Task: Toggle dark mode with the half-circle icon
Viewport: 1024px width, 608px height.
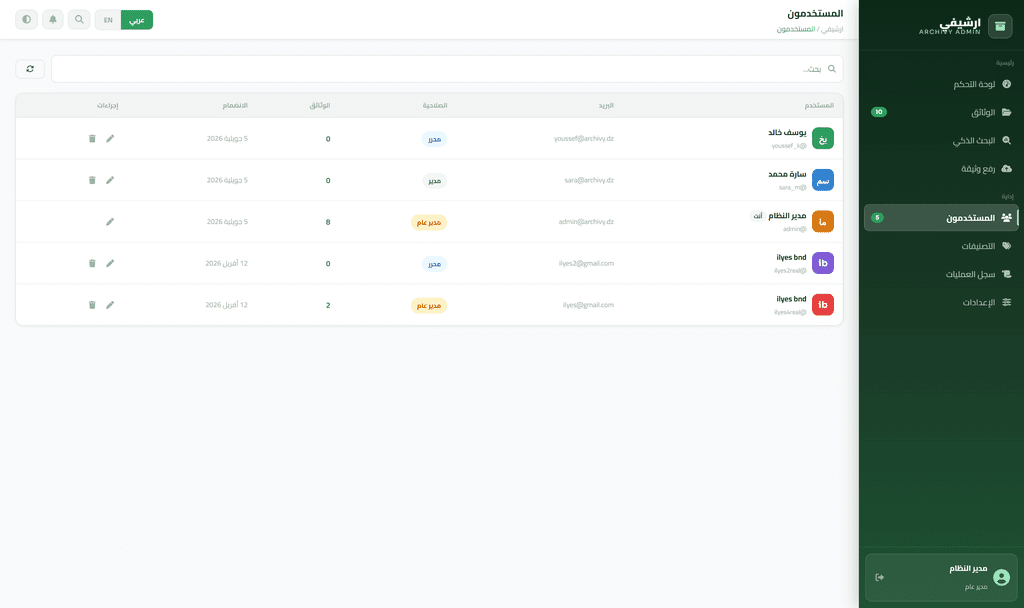Action: click(x=26, y=20)
